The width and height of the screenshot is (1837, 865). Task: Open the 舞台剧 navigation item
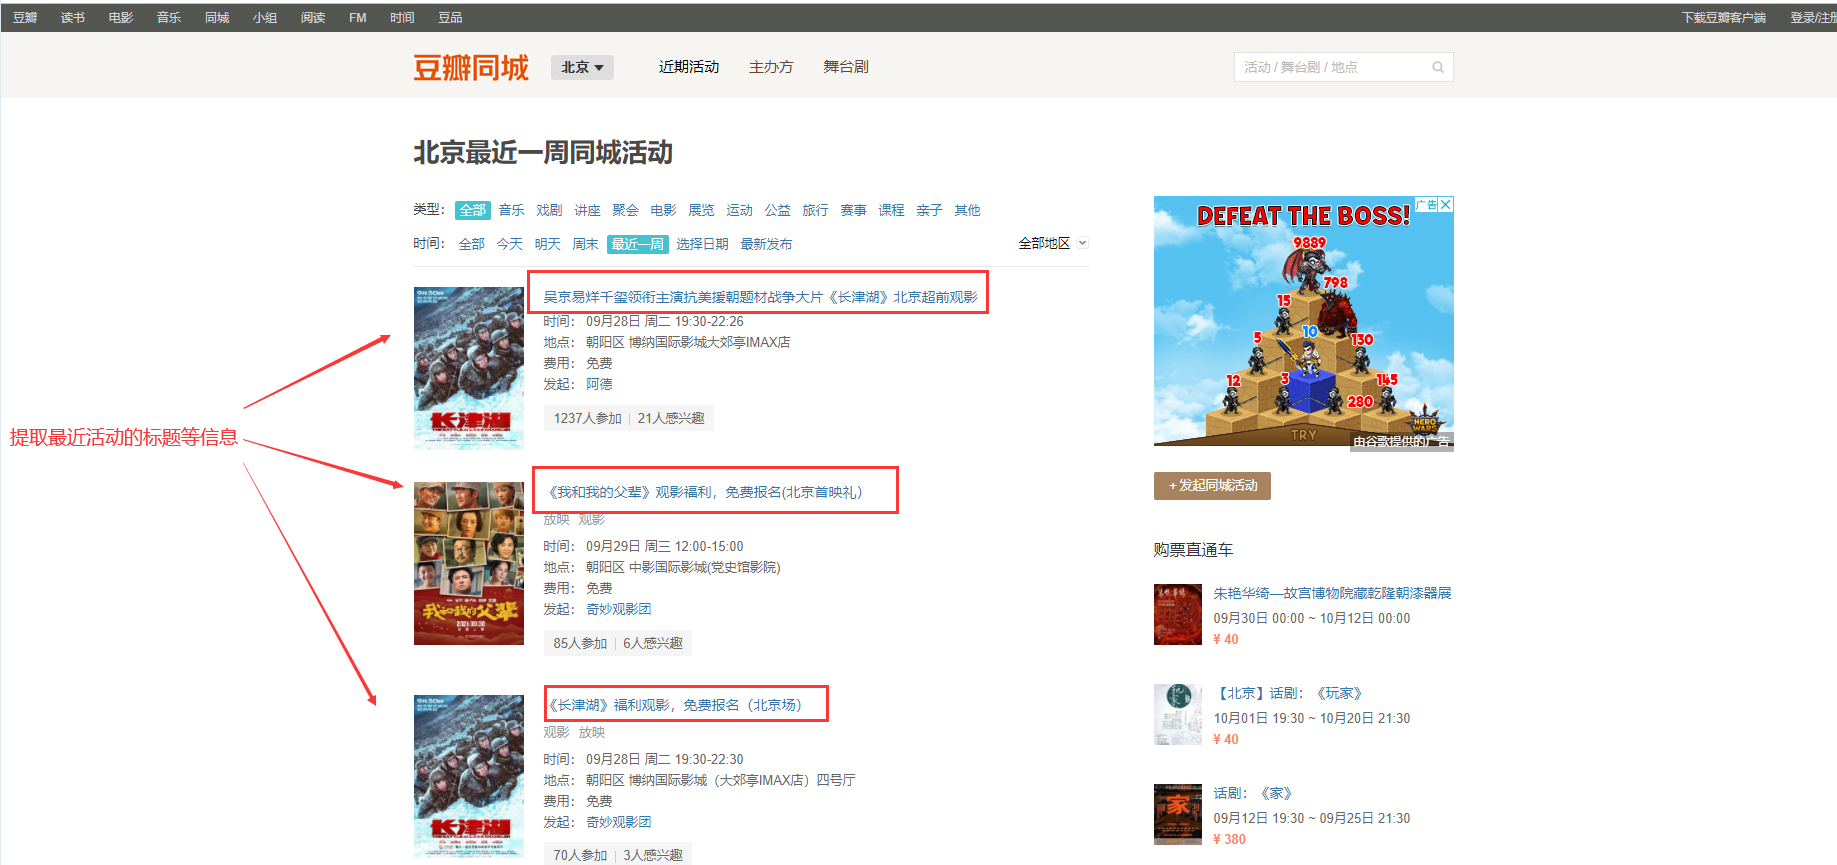coord(846,67)
